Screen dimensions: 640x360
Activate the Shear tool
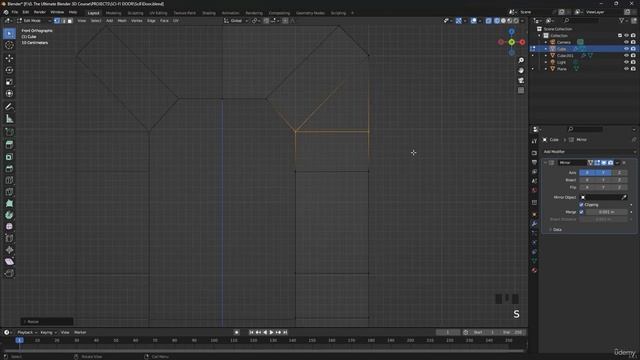pos(9,262)
